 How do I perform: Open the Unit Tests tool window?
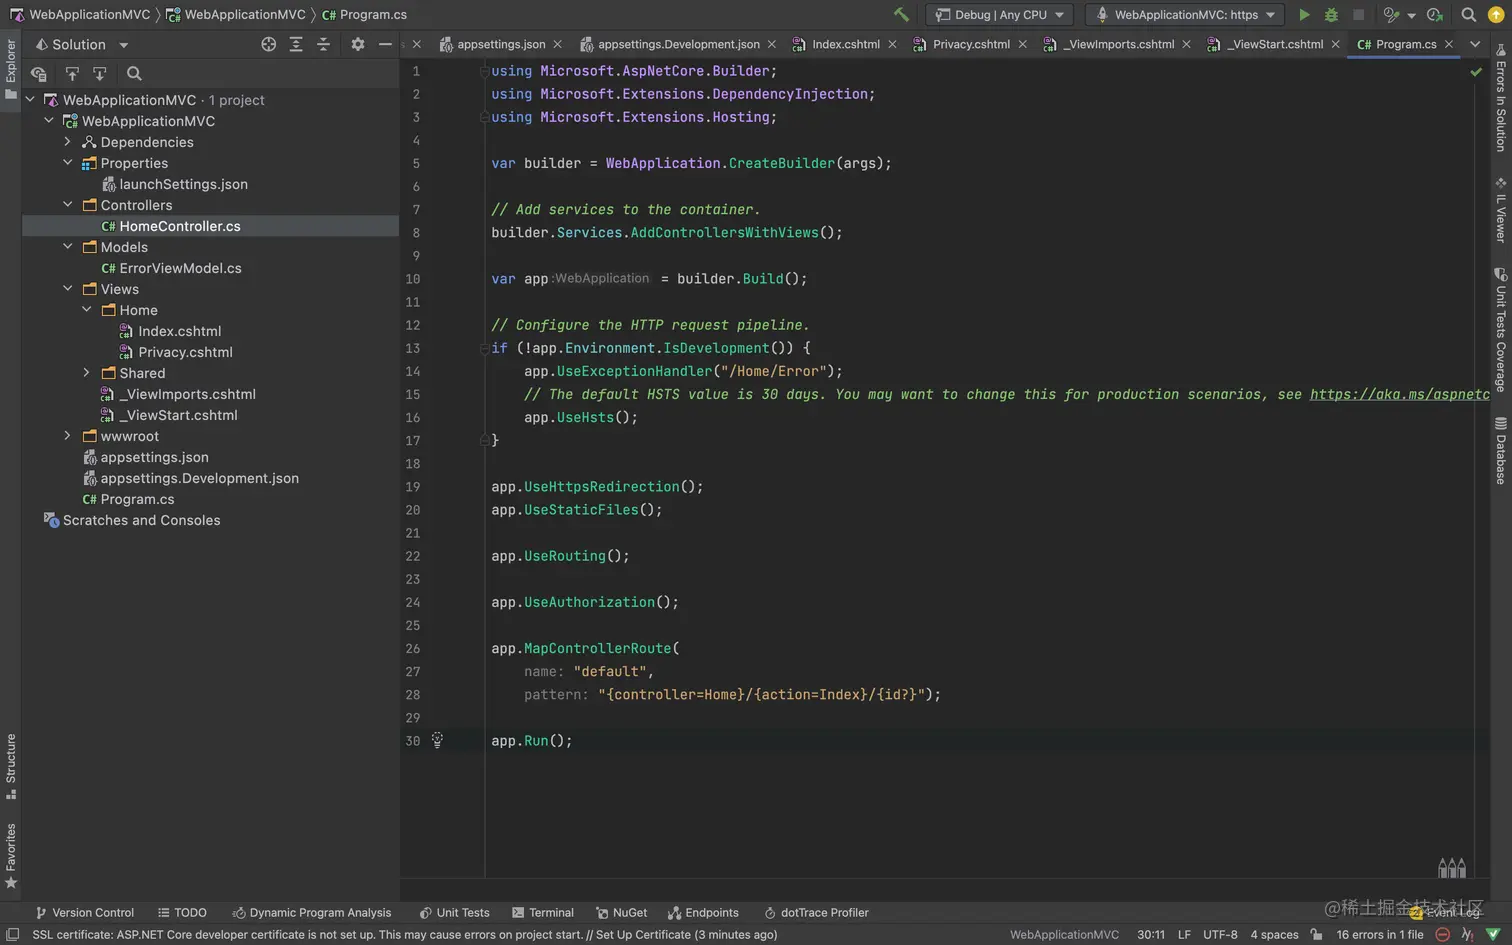tap(454, 912)
